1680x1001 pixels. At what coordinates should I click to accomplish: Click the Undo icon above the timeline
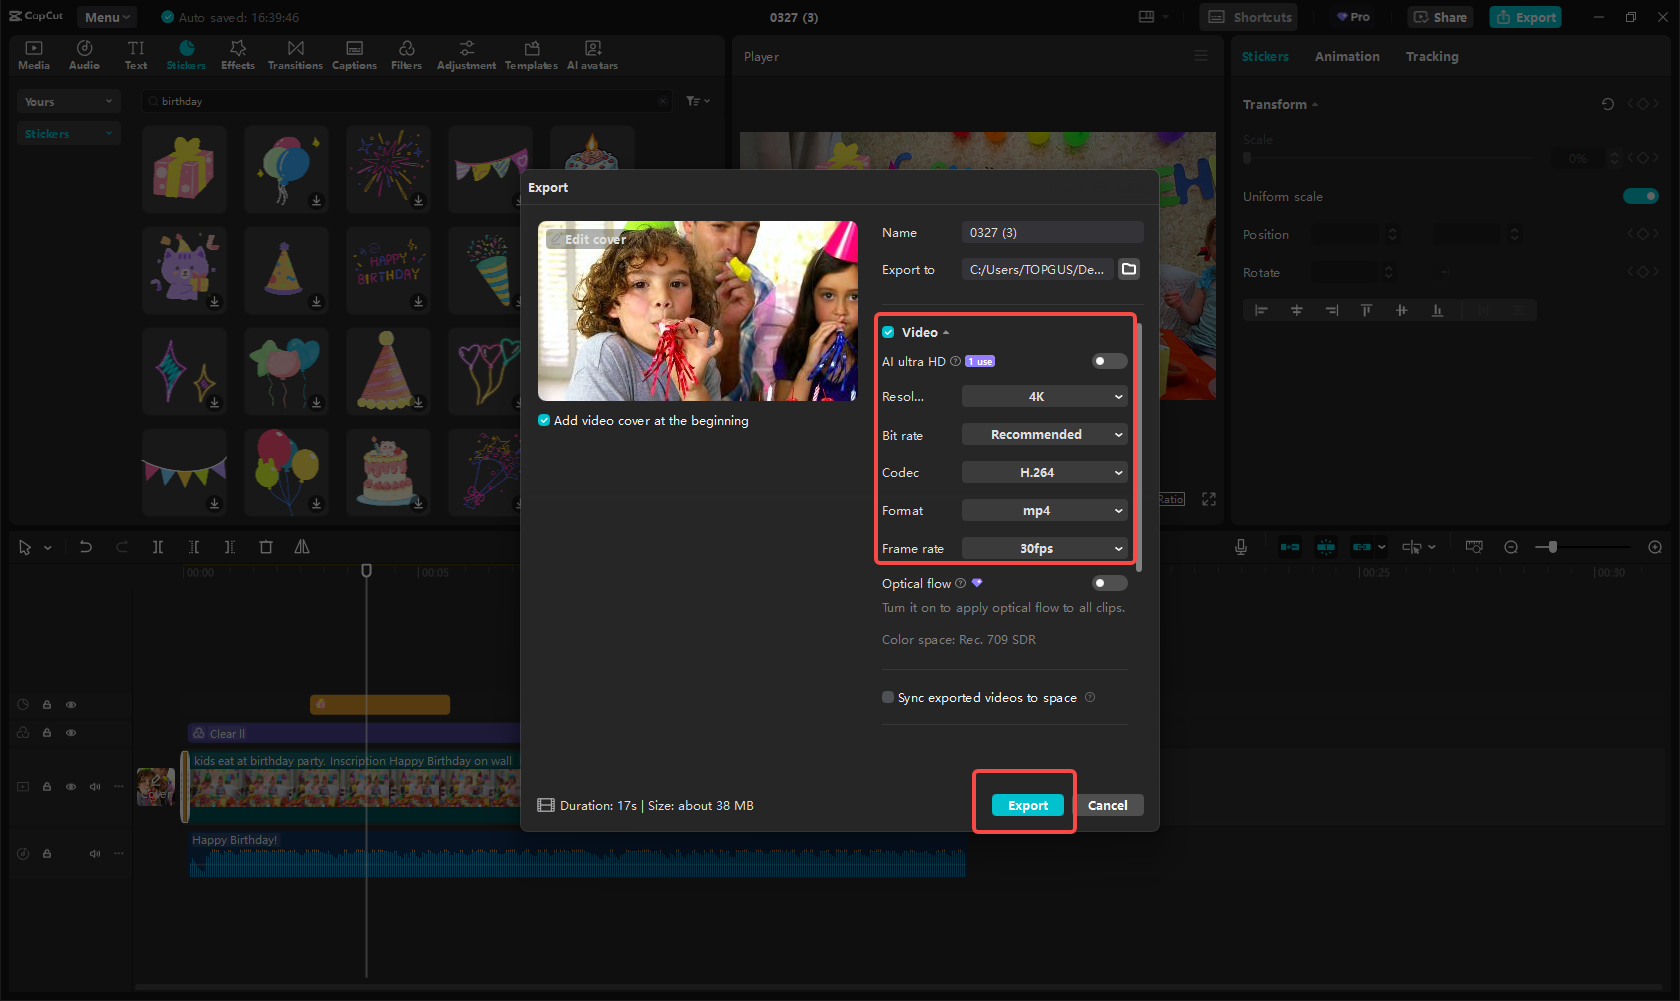coord(86,547)
